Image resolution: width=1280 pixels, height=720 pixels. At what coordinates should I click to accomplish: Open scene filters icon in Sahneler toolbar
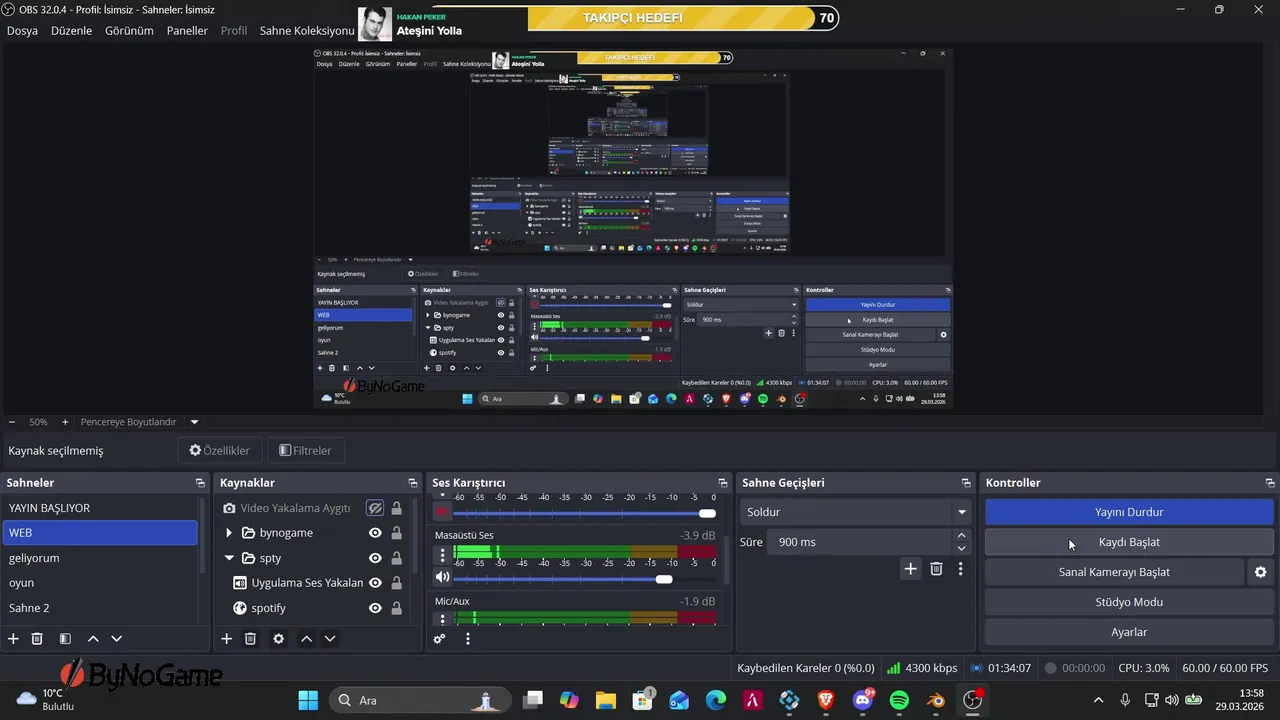65,638
